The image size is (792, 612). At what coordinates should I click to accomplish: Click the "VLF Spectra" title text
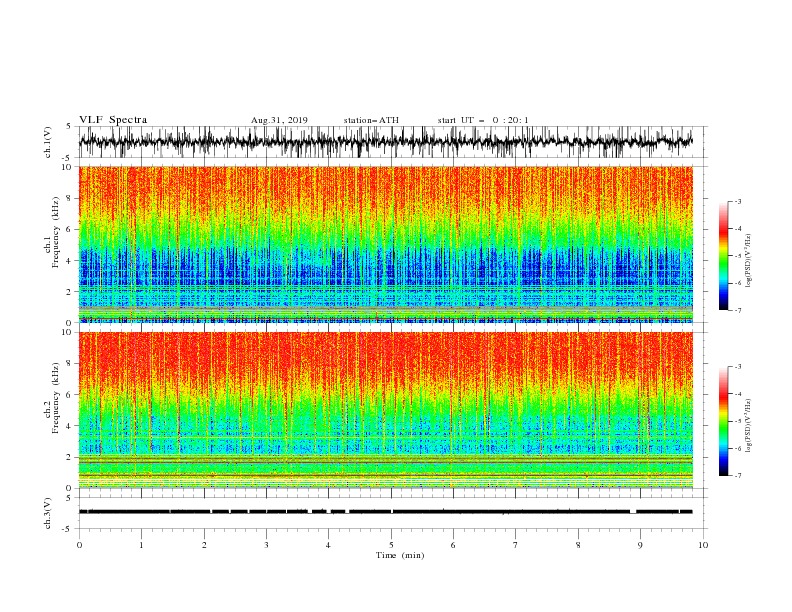coord(113,120)
